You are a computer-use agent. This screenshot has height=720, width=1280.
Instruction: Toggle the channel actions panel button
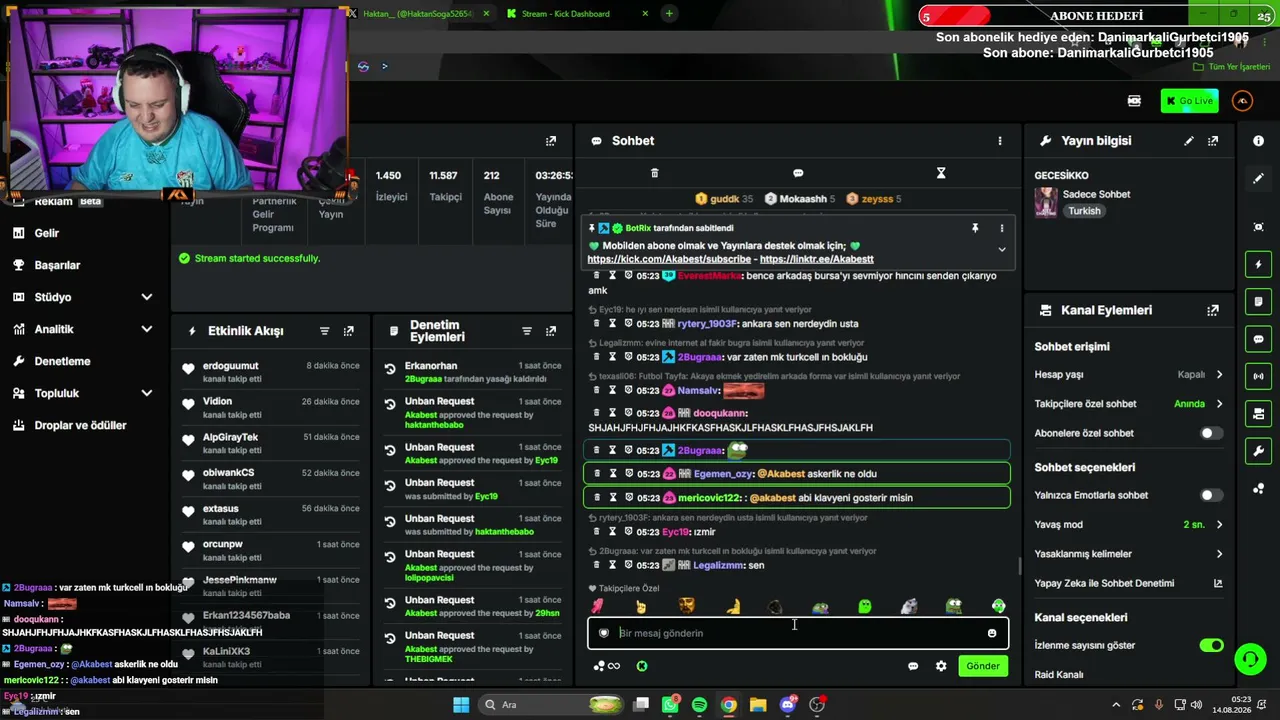(1258, 414)
